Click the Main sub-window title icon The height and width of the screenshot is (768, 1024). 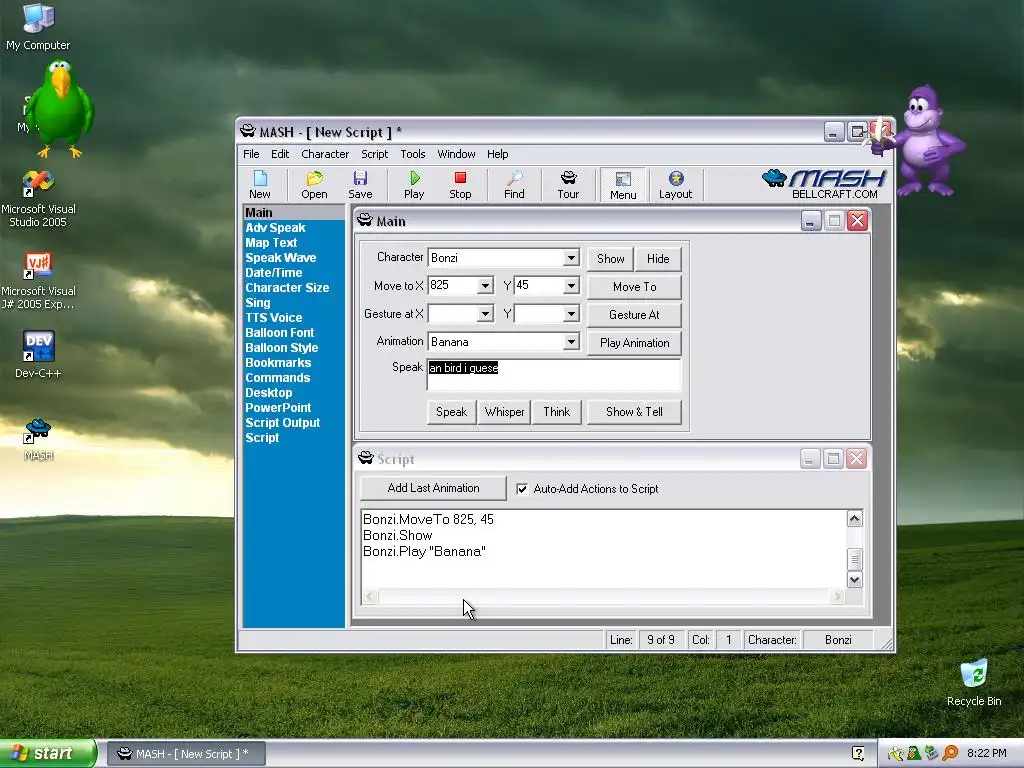(x=365, y=220)
